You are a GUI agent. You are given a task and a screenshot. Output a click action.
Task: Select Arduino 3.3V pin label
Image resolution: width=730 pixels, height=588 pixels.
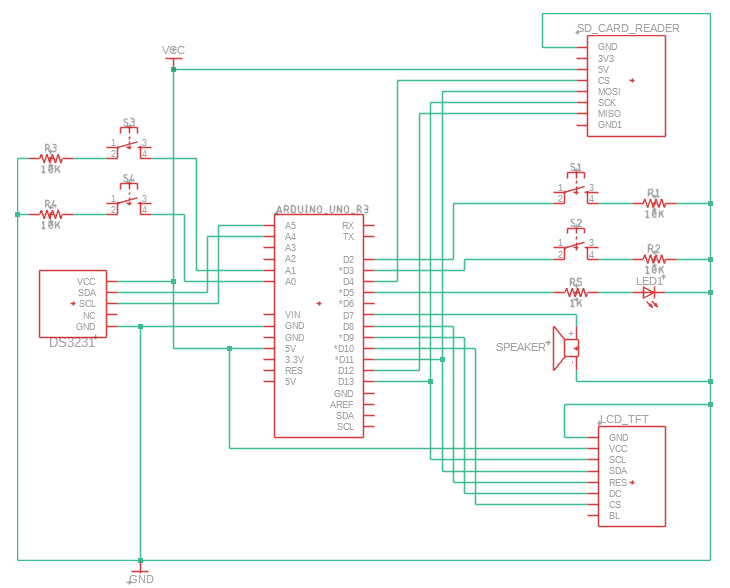point(294,360)
